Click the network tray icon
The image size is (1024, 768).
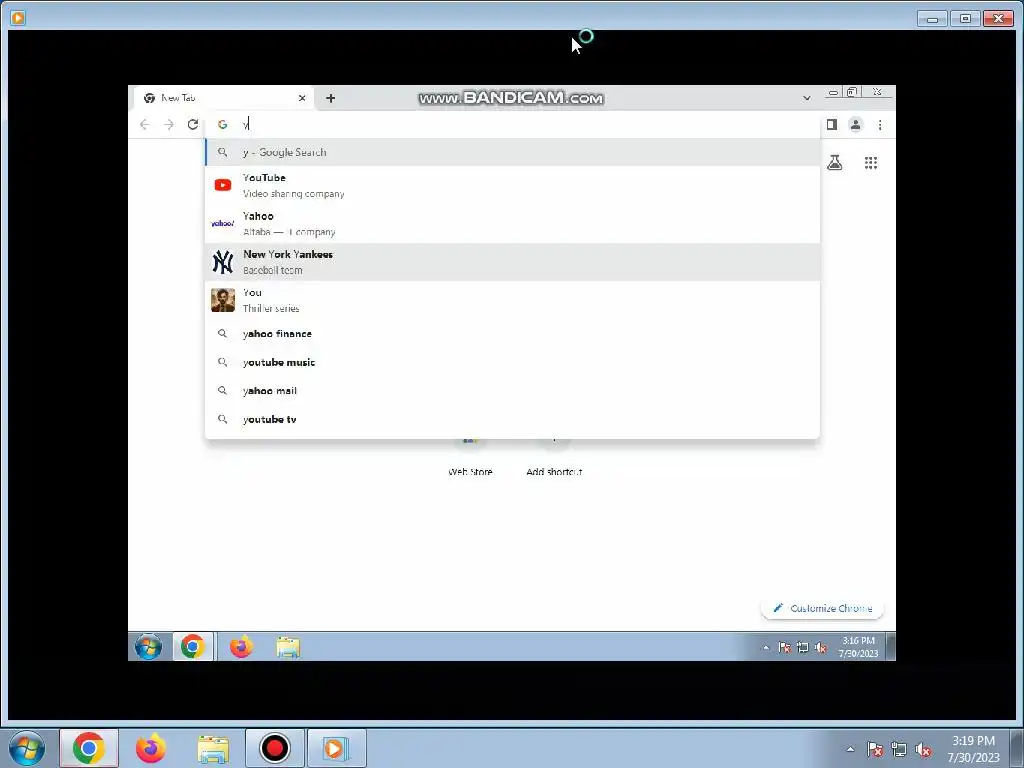899,749
